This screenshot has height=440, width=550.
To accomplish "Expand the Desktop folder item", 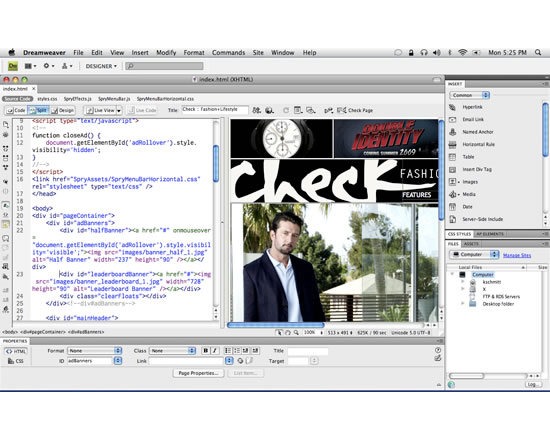I will 463,304.
